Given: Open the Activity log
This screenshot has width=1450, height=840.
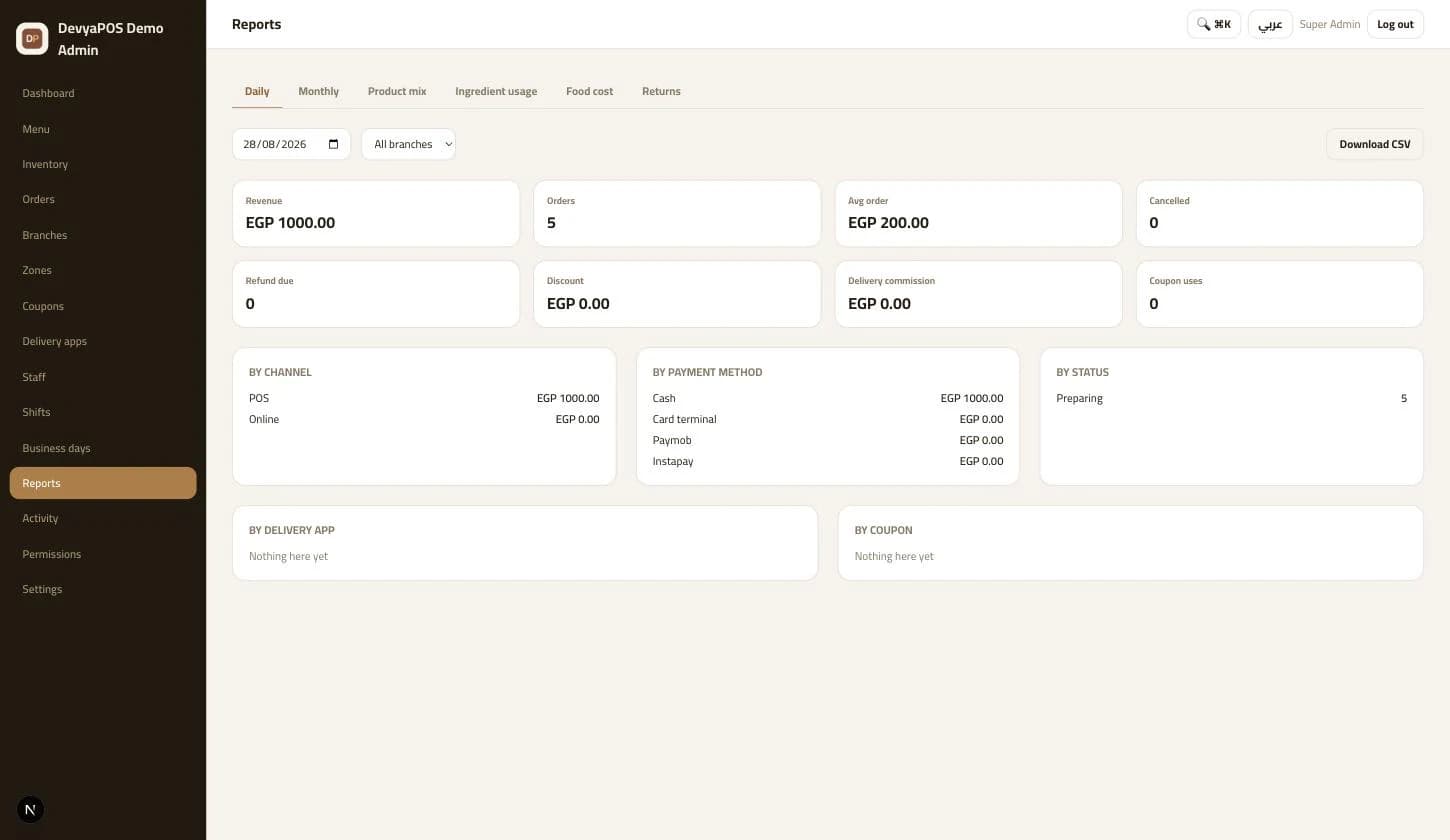Looking at the screenshot, I should (103, 518).
